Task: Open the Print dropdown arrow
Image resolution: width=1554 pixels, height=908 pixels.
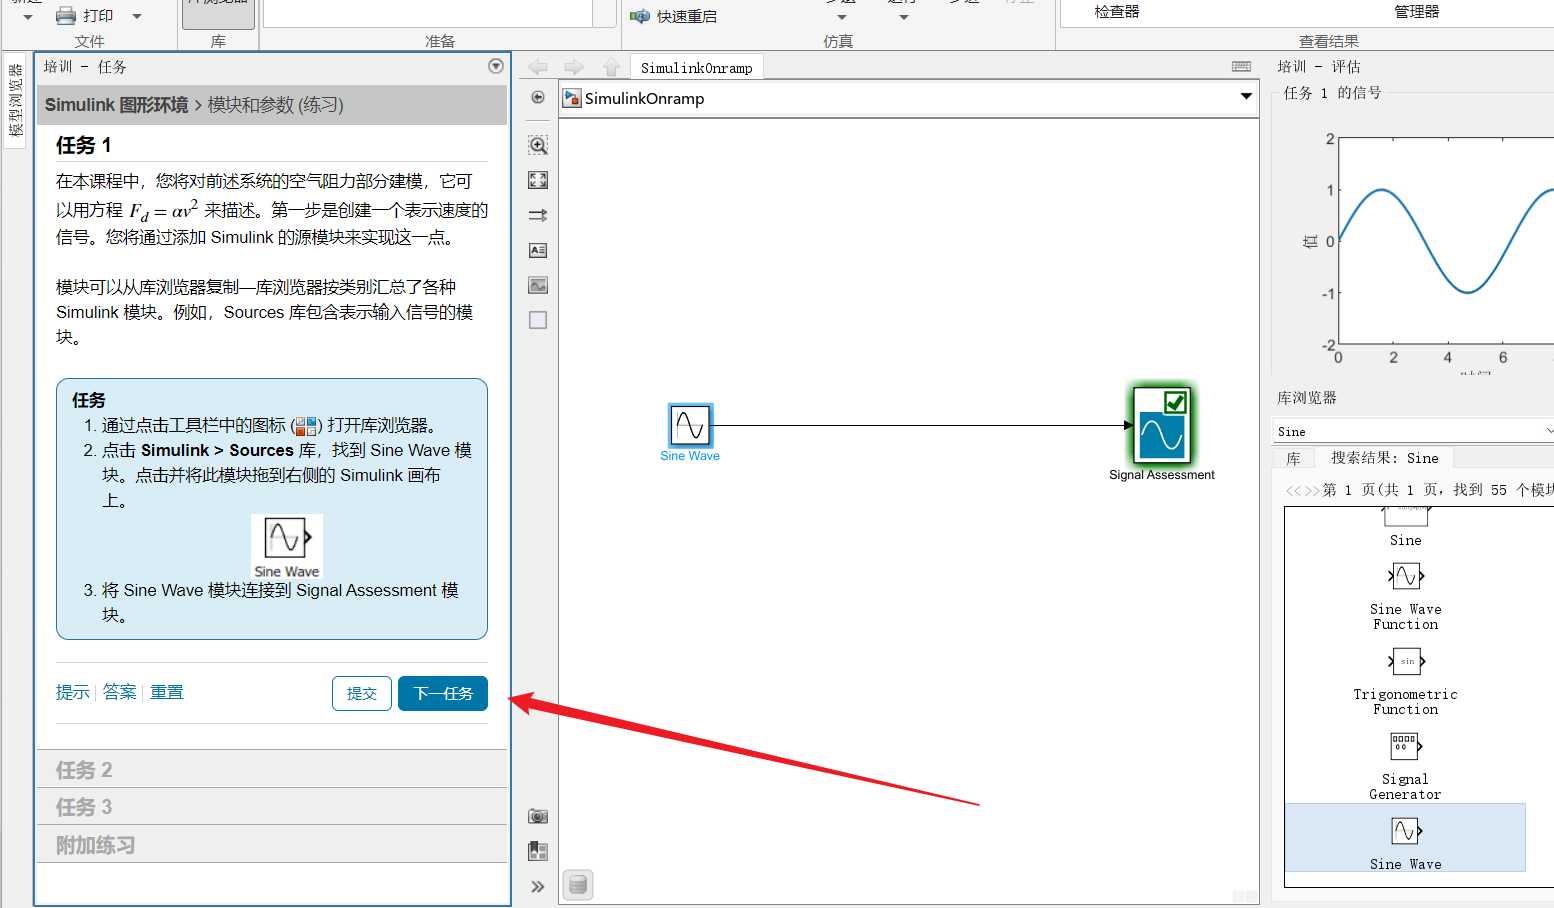Action: (137, 16)
